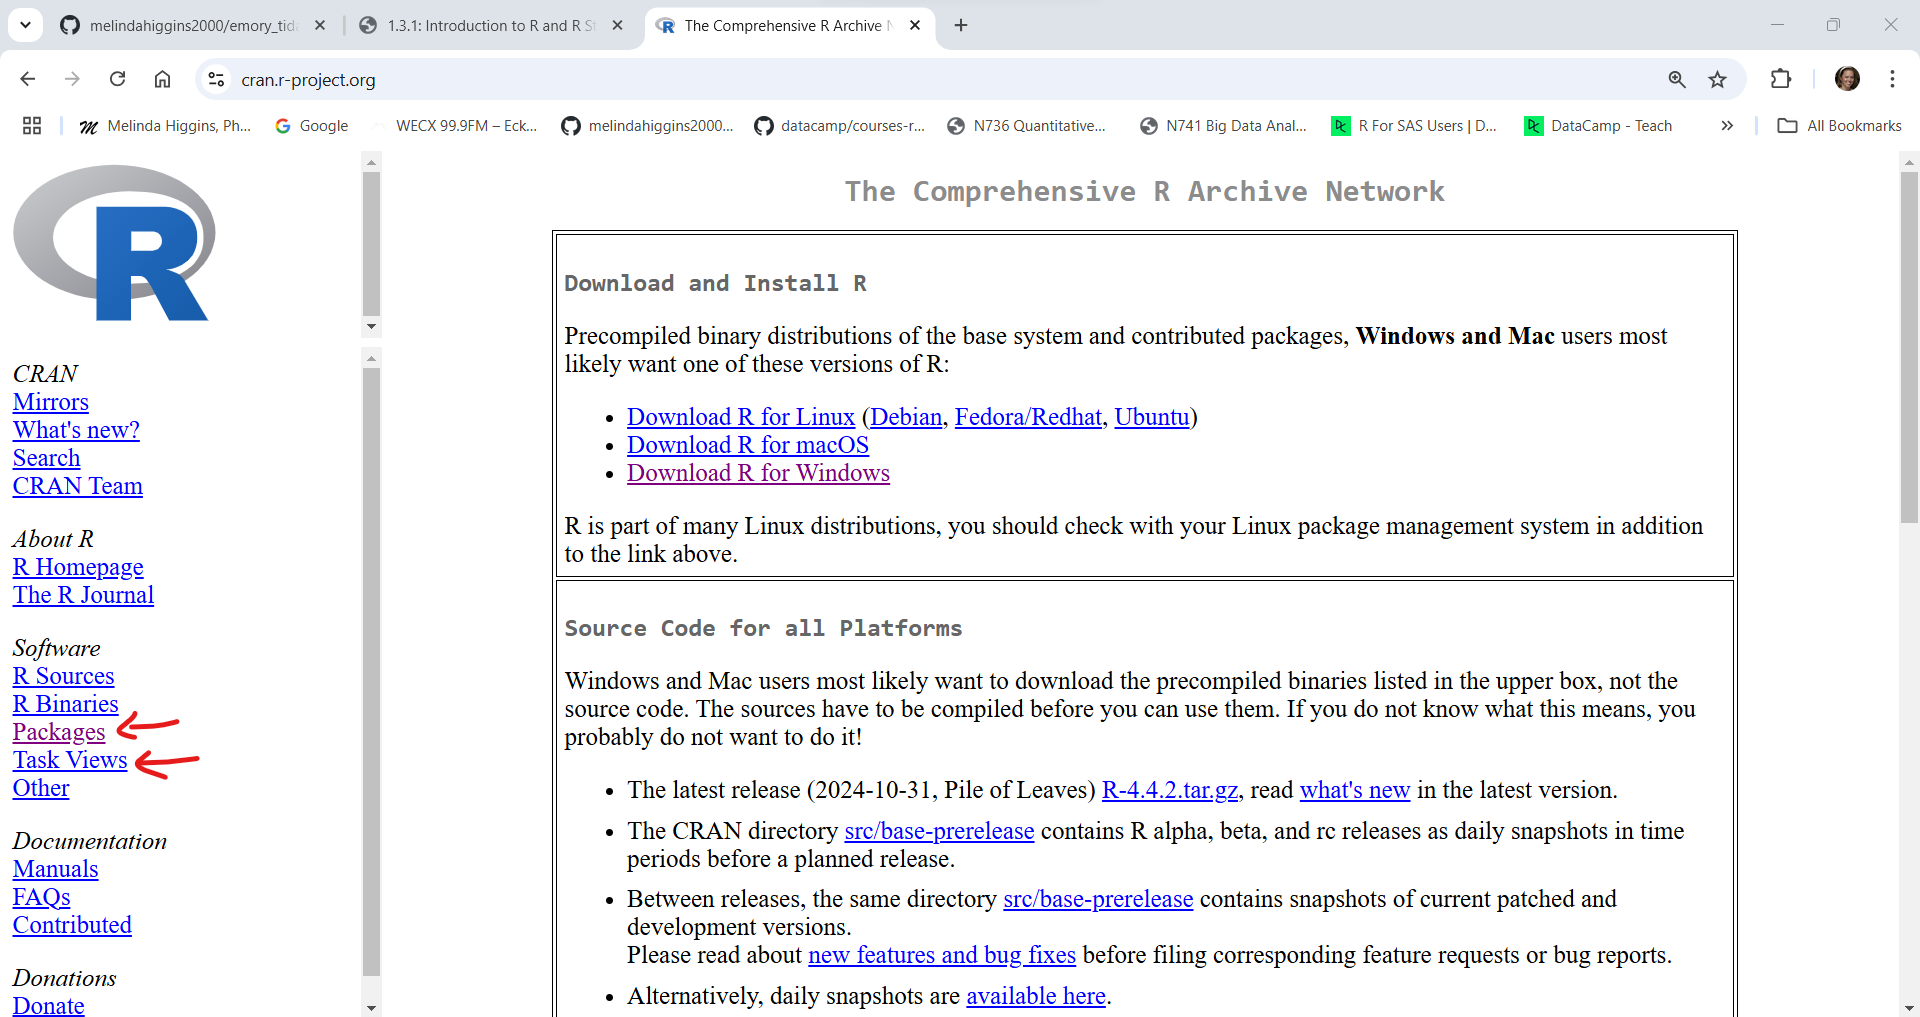Reload the page with the refresh icon

tap(117, 79)
